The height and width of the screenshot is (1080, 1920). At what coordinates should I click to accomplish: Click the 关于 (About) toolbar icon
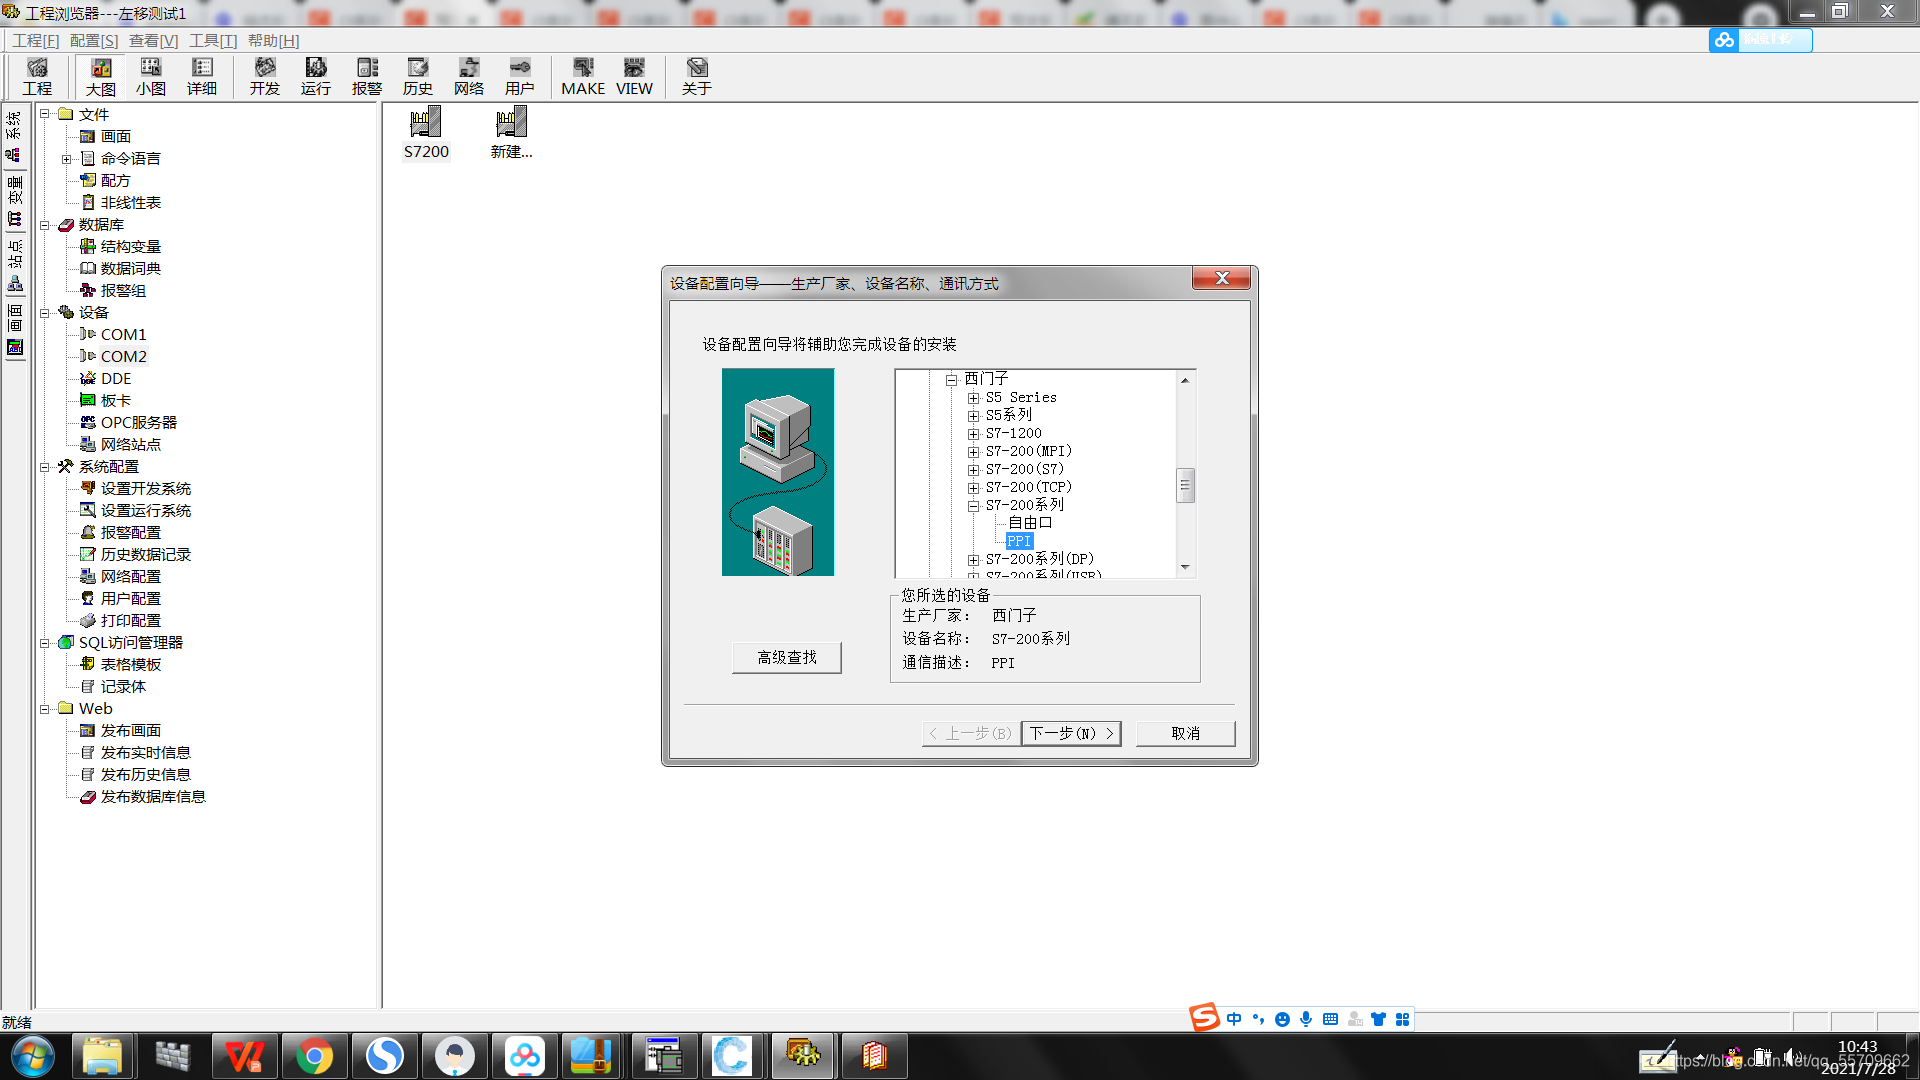696,76
